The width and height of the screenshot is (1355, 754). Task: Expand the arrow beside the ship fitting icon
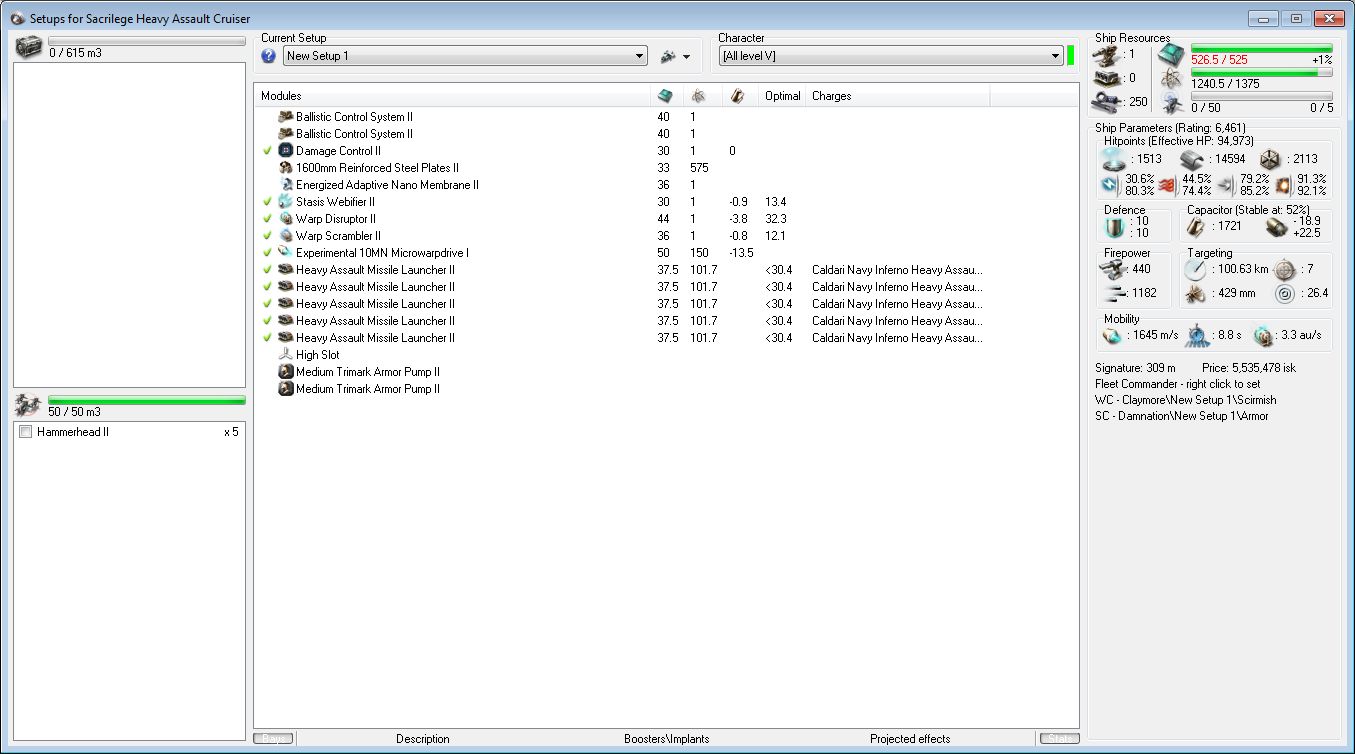pyautogui.click(x=686, y=57)
